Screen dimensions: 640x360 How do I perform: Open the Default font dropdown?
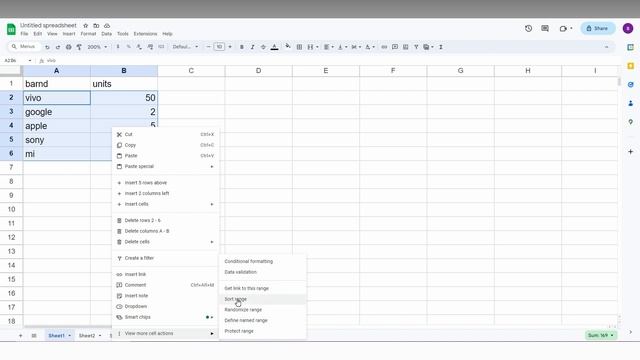185,47
